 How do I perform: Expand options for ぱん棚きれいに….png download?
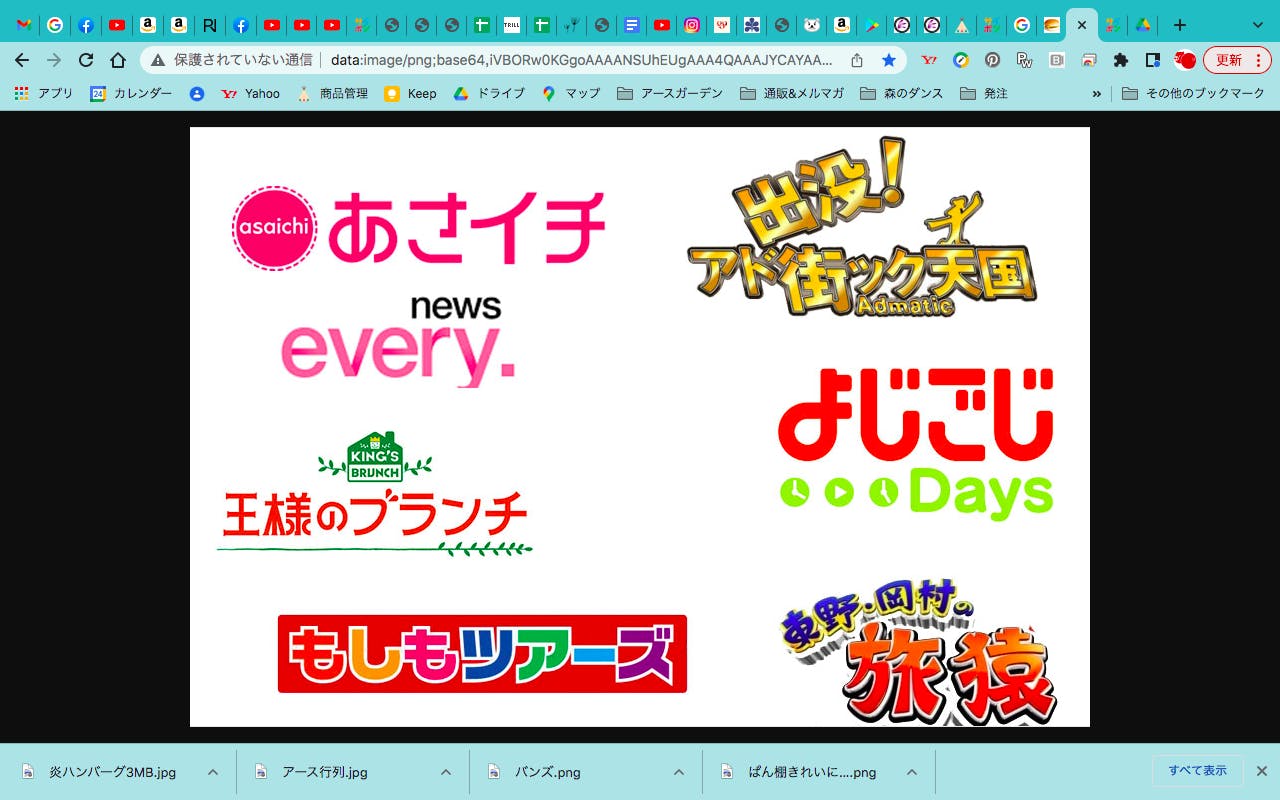tap(912, 772)
